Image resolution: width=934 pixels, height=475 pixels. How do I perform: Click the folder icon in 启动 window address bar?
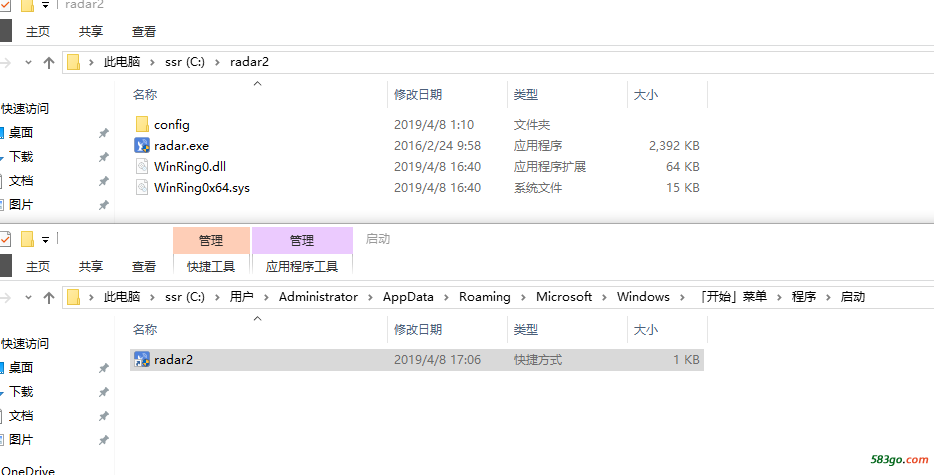click(x=73, y=297)
